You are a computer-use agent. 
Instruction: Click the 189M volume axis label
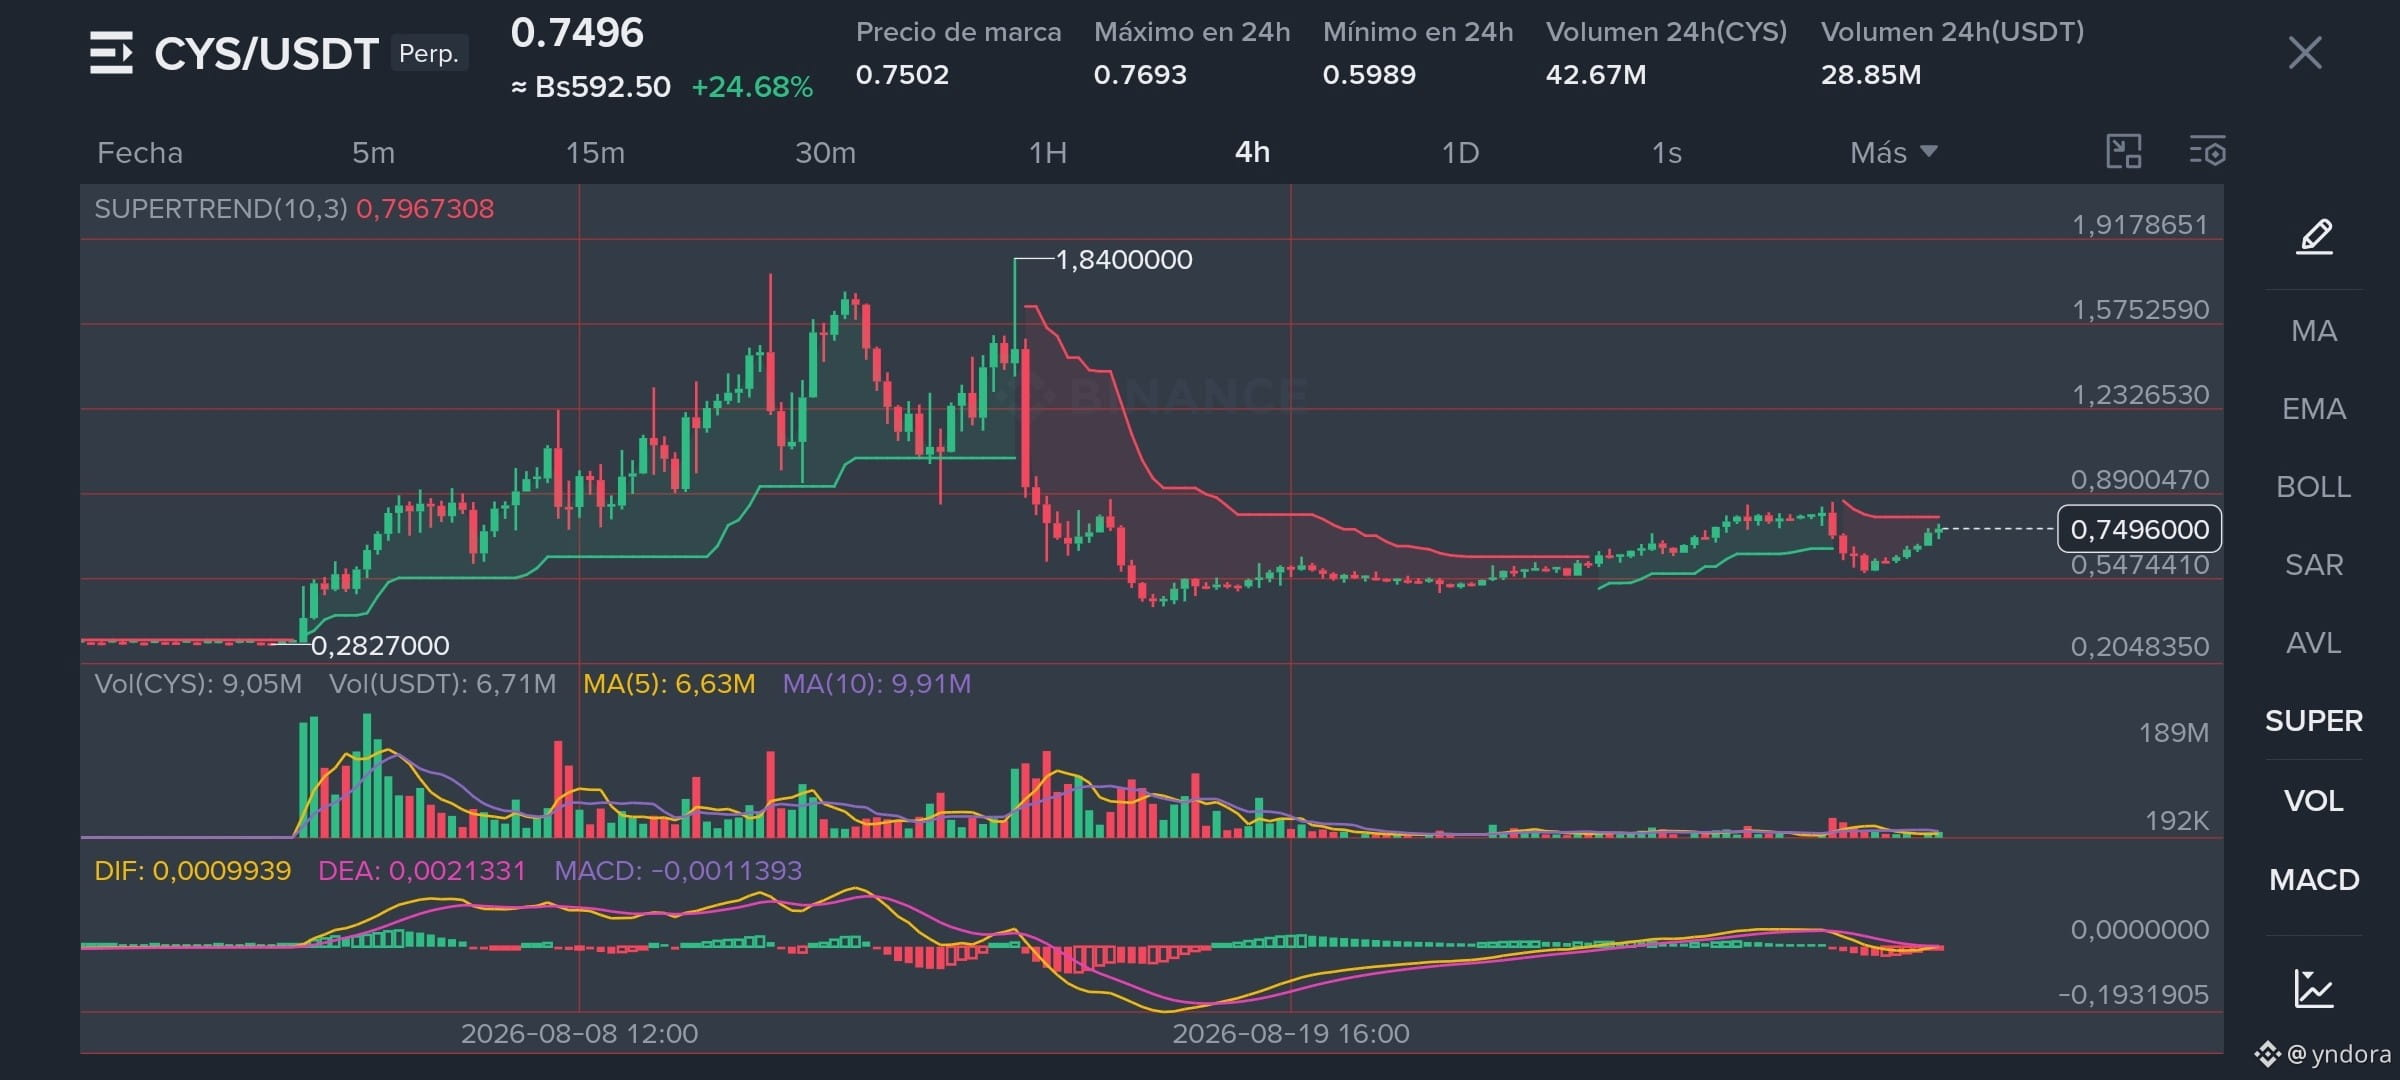[x=2174, y=733]
